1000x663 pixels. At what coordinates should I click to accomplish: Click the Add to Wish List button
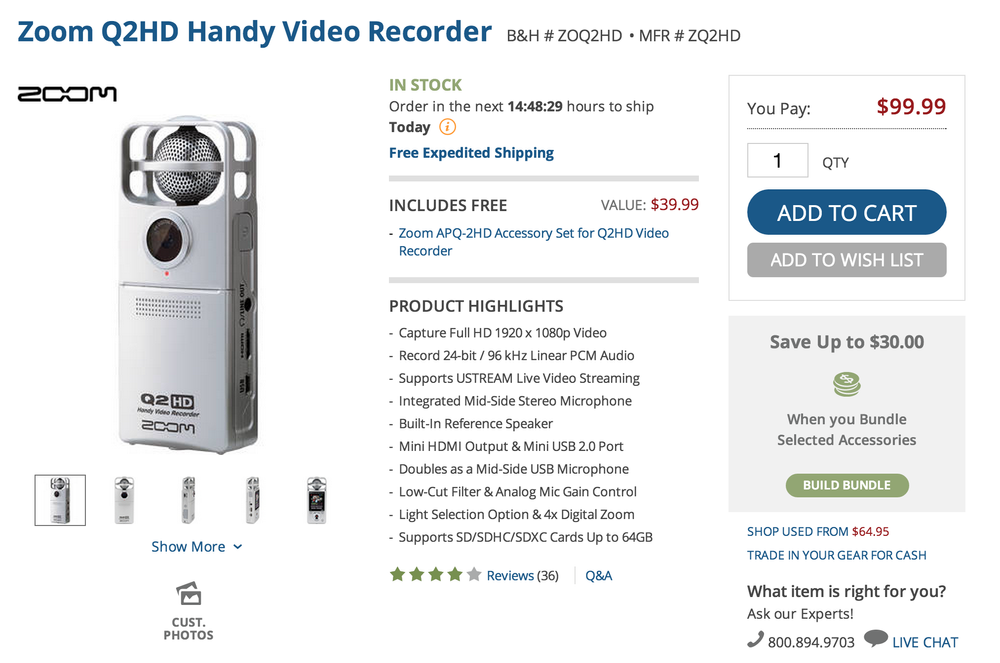pyautogui.click(x=846, y=260)
